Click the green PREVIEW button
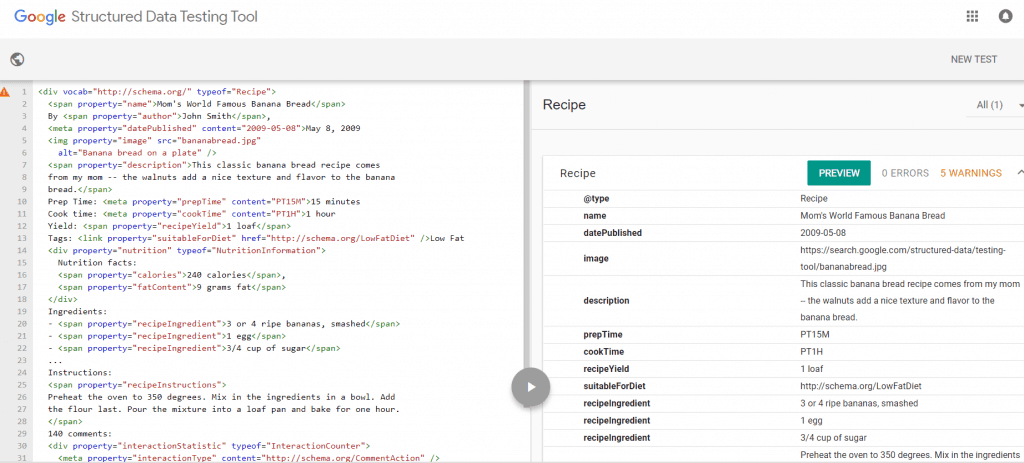Image resolution: width=1024 pixels, height=463 pixels. click(x=839, y=173)
